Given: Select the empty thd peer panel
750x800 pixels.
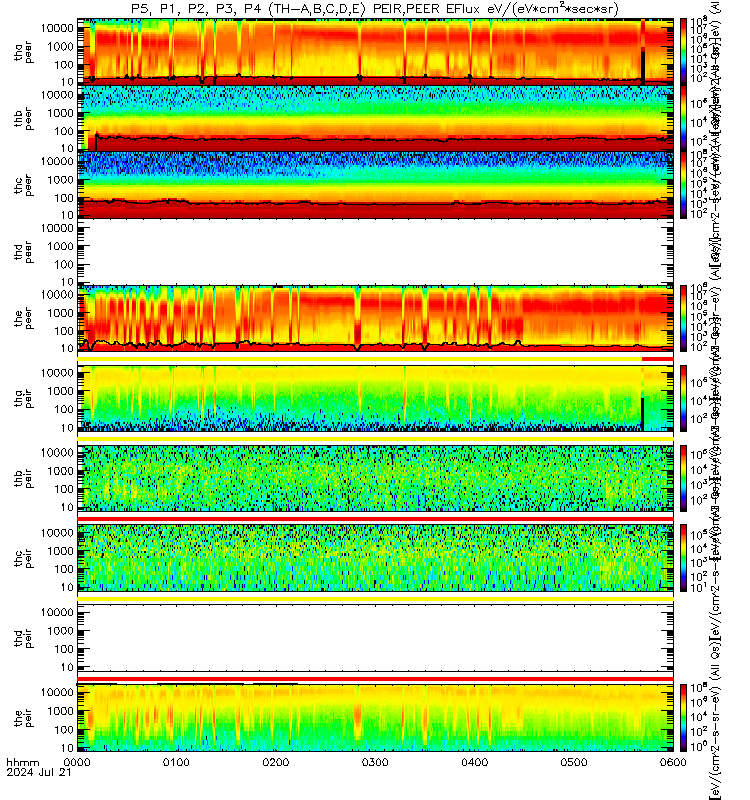Looking at the screenshot, I should coord(376,252).
